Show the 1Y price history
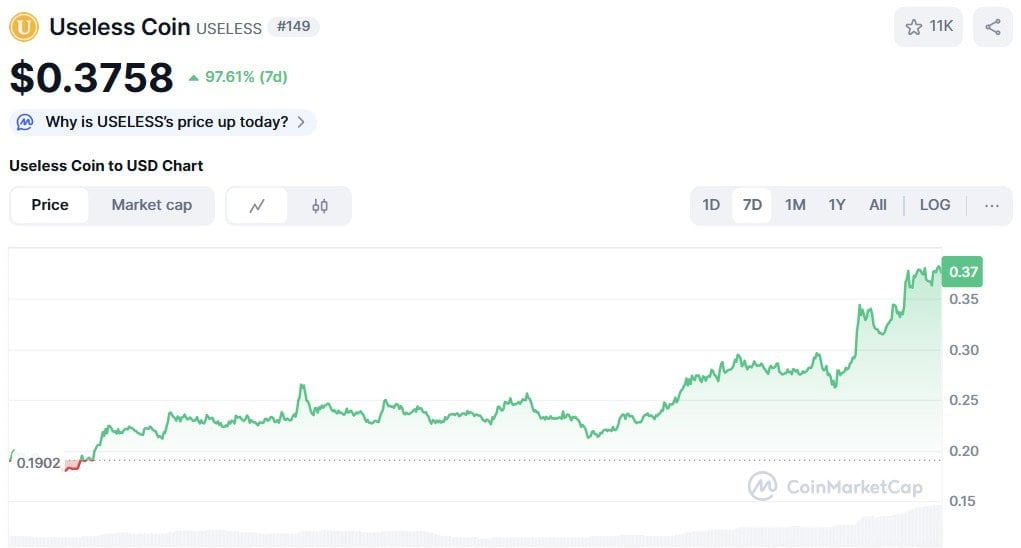The height and width of the screenshot is (548, 1021). (x=837, y=205)
